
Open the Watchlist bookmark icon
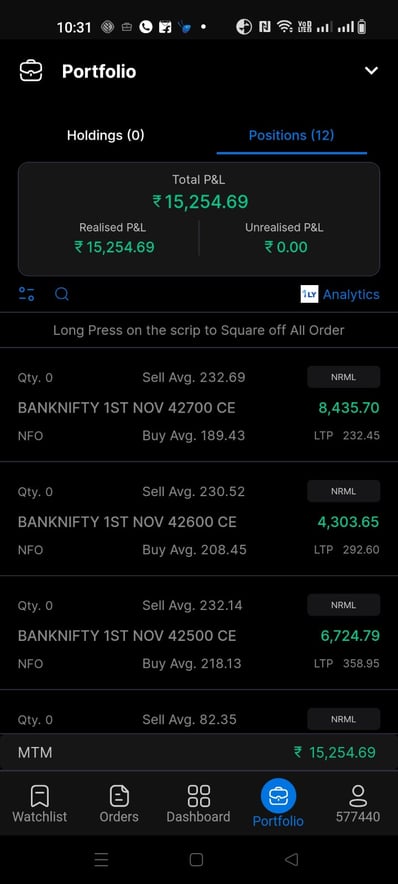click(39, 795)
